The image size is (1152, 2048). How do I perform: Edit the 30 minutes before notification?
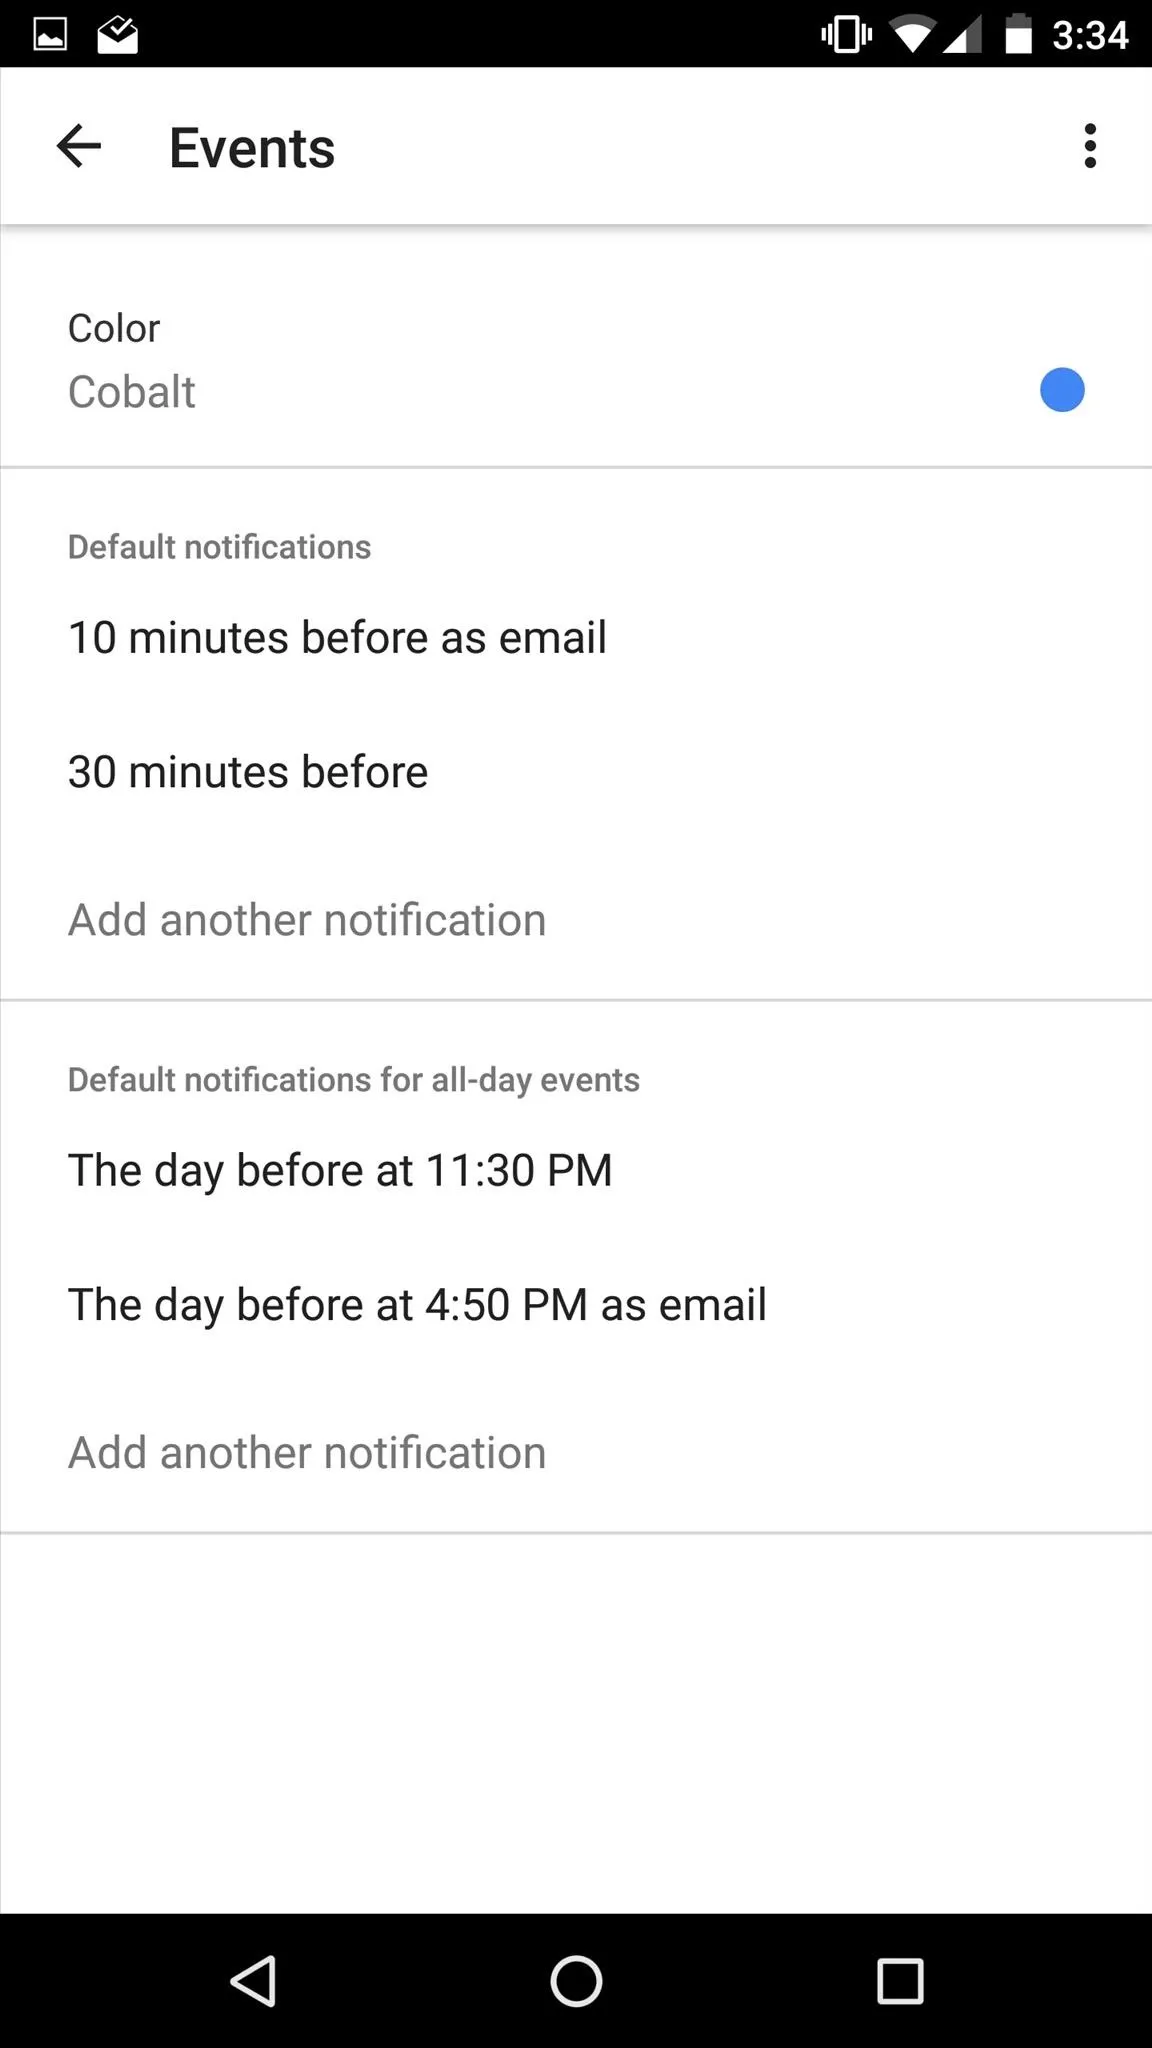[x=576, y=772]
